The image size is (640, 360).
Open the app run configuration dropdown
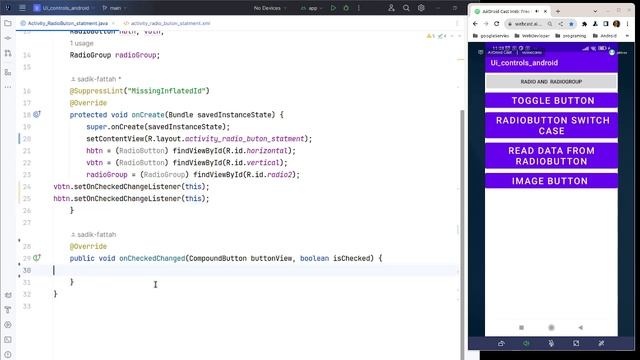click(x=311, y=8)
